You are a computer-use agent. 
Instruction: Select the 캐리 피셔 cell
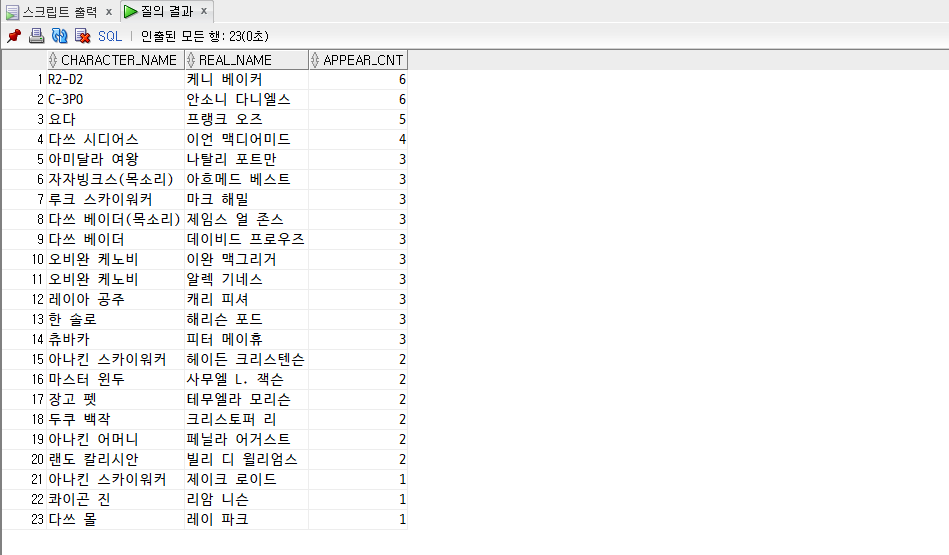246,299
